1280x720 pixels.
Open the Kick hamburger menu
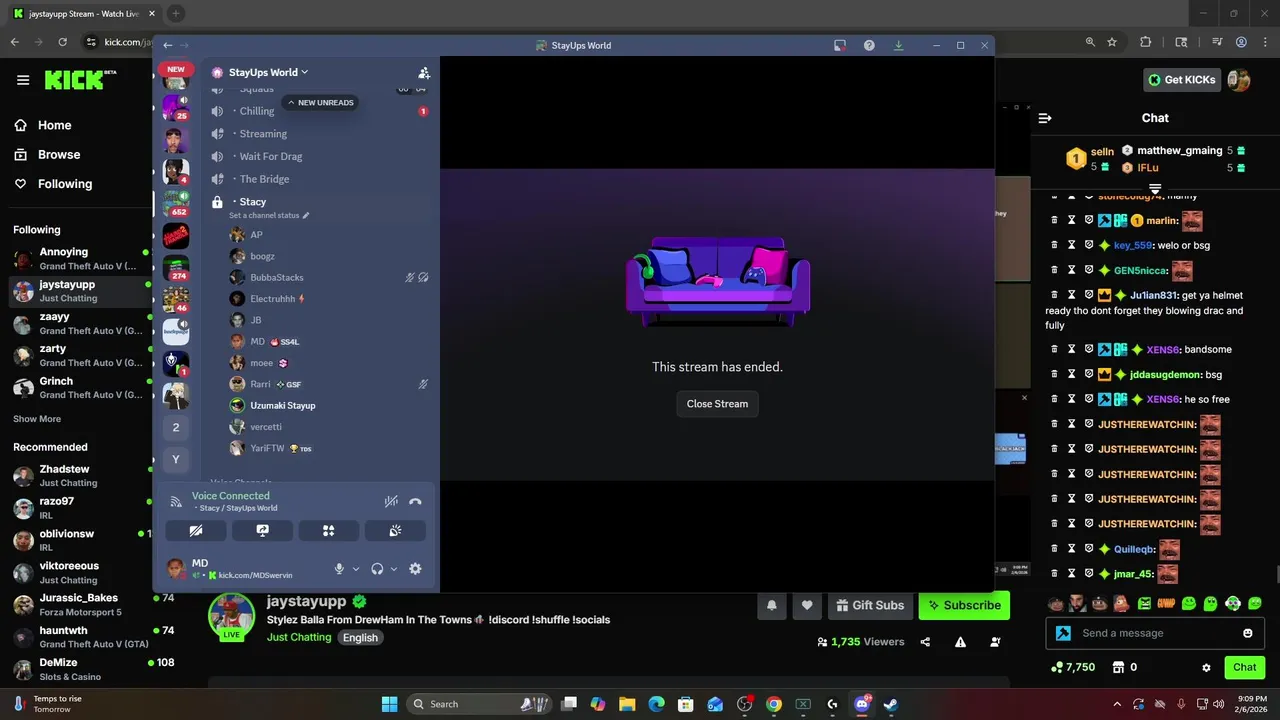[x=23, y=80]
